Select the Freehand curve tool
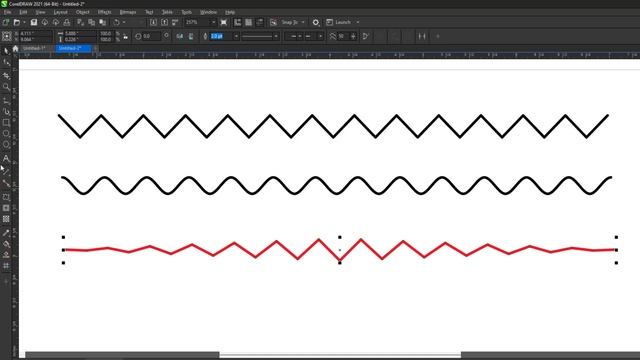This screenshot has width=640, height=360. tap(6, 100)
